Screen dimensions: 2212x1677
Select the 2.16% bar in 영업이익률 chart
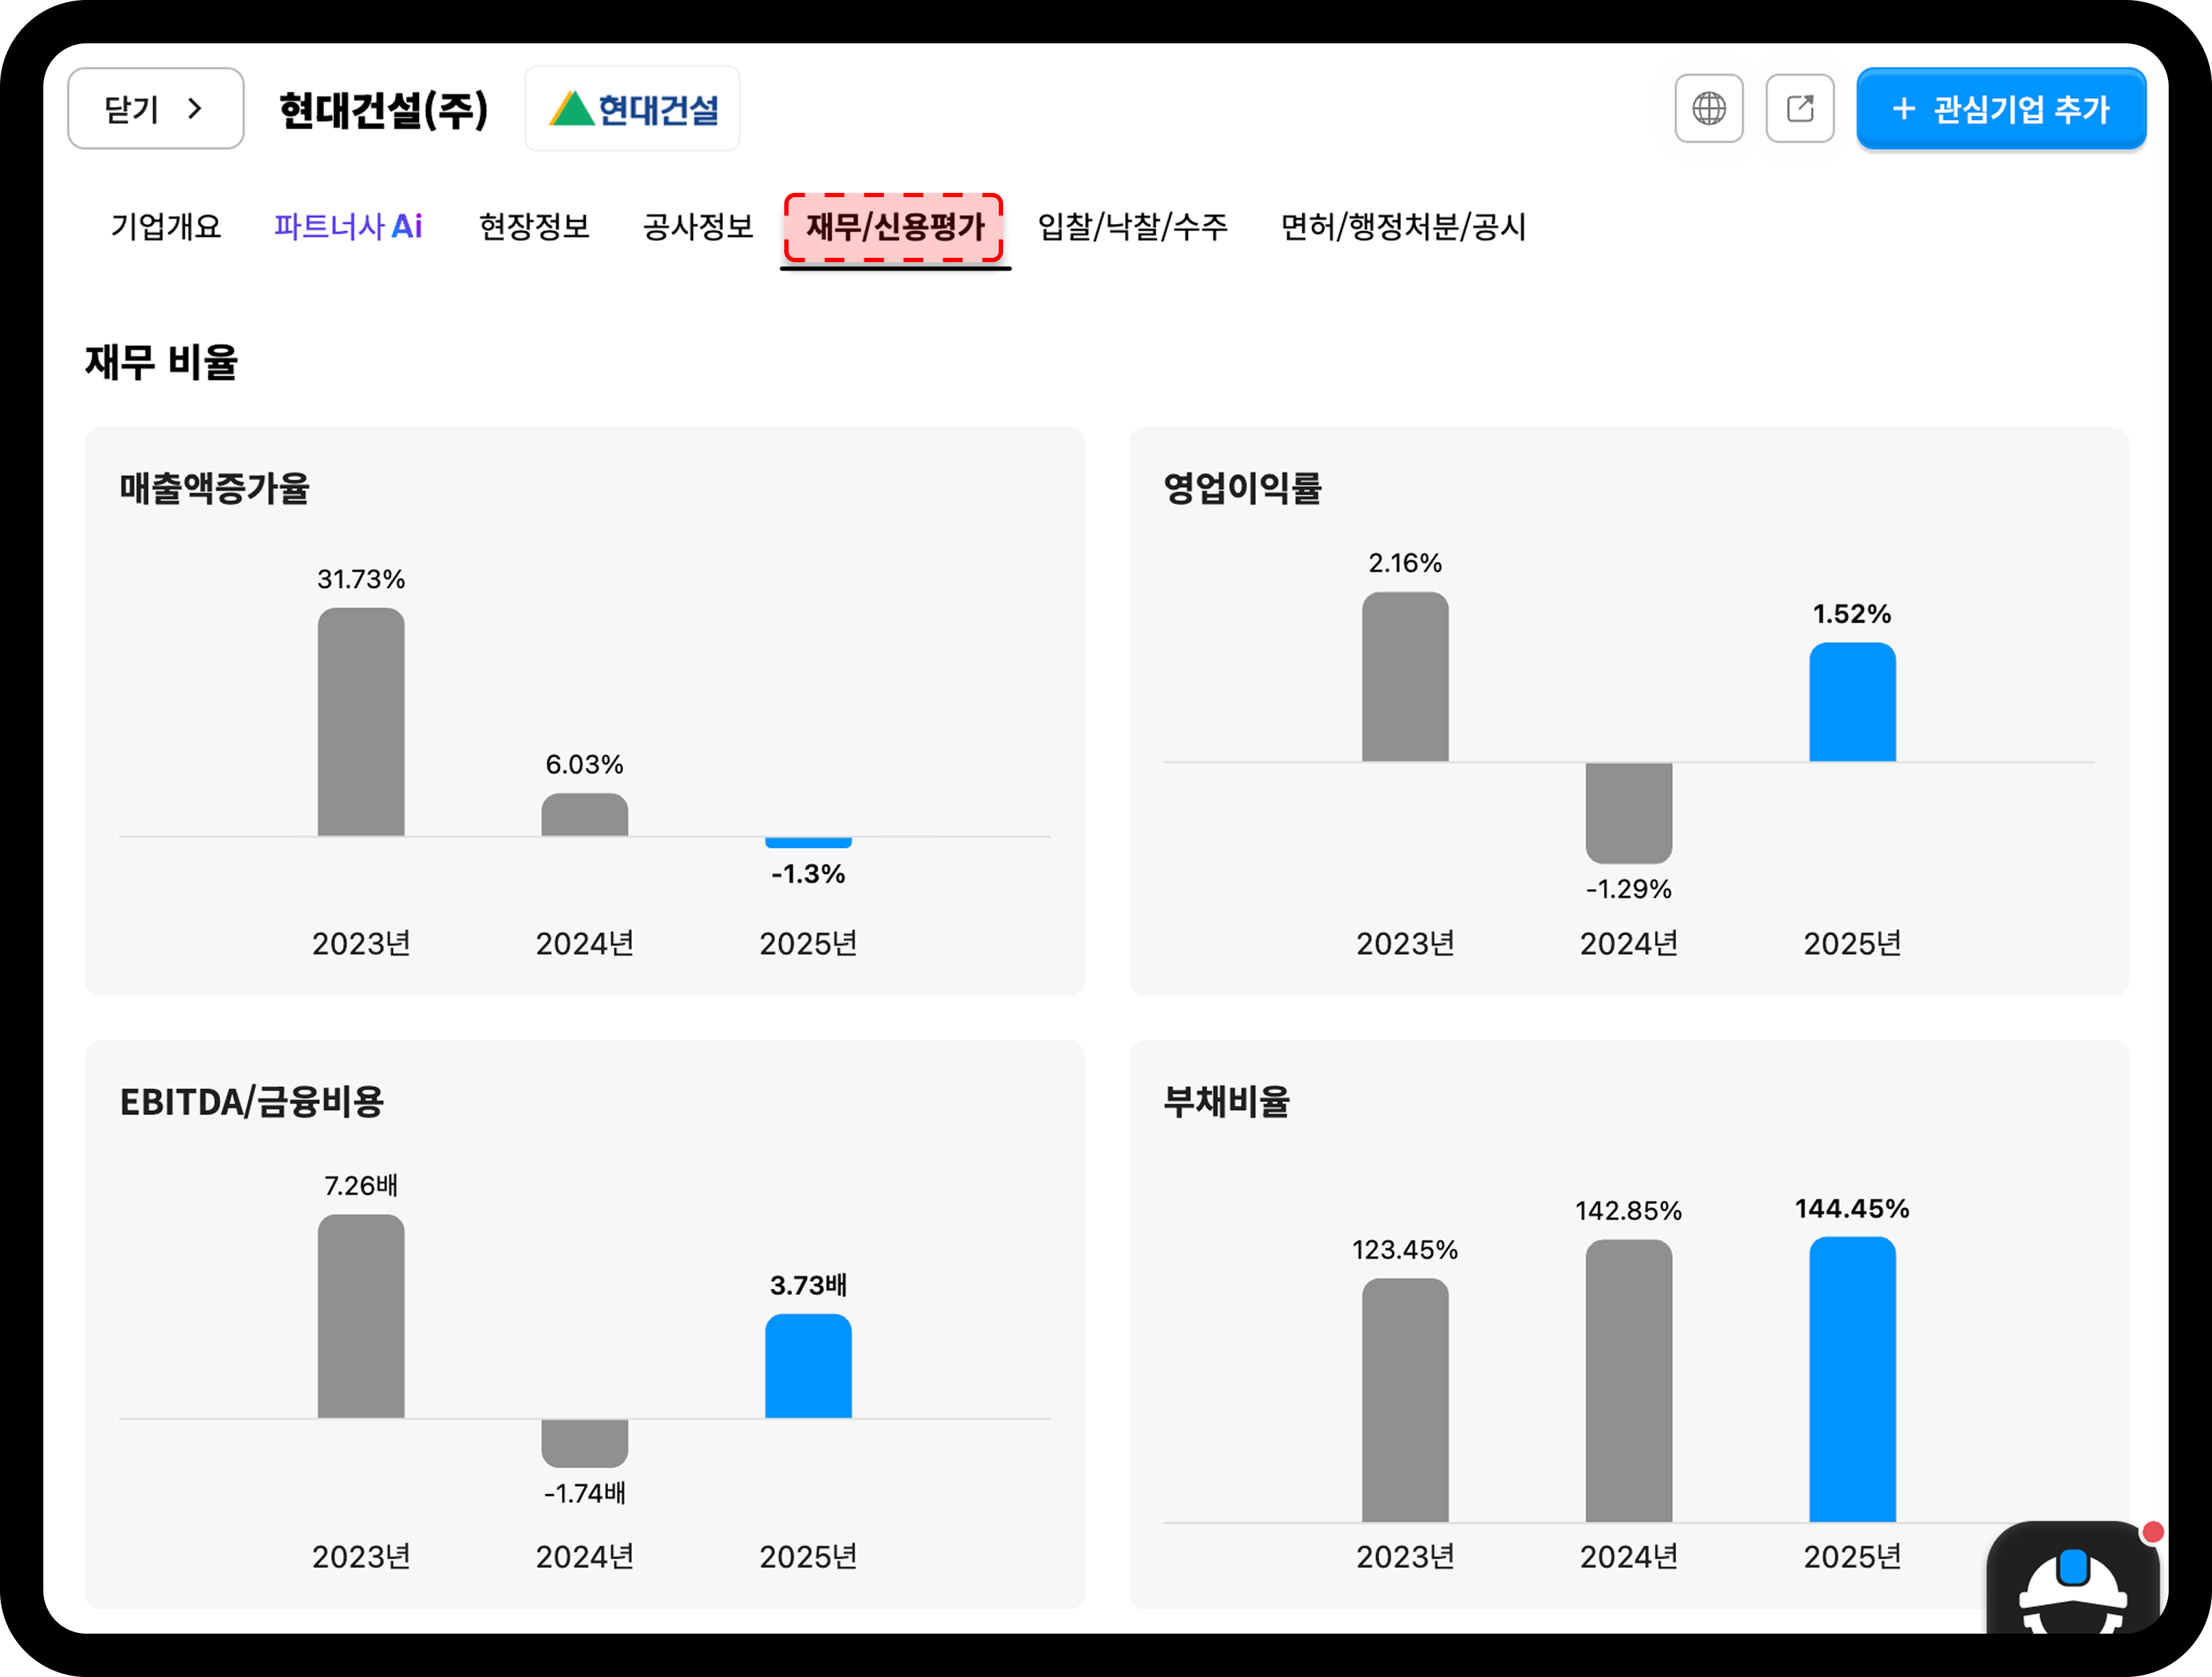pyautogui.click(x=1405, y=676)
